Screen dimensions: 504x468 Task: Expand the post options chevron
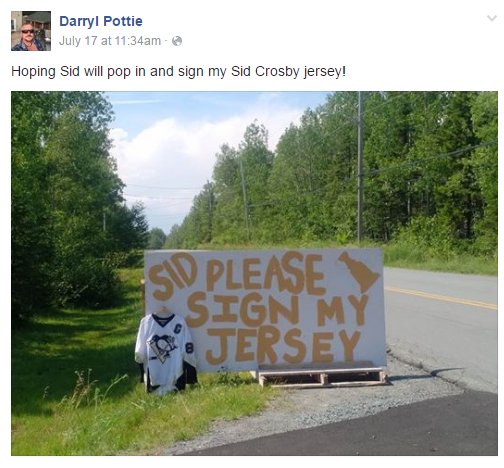(492, 18)
